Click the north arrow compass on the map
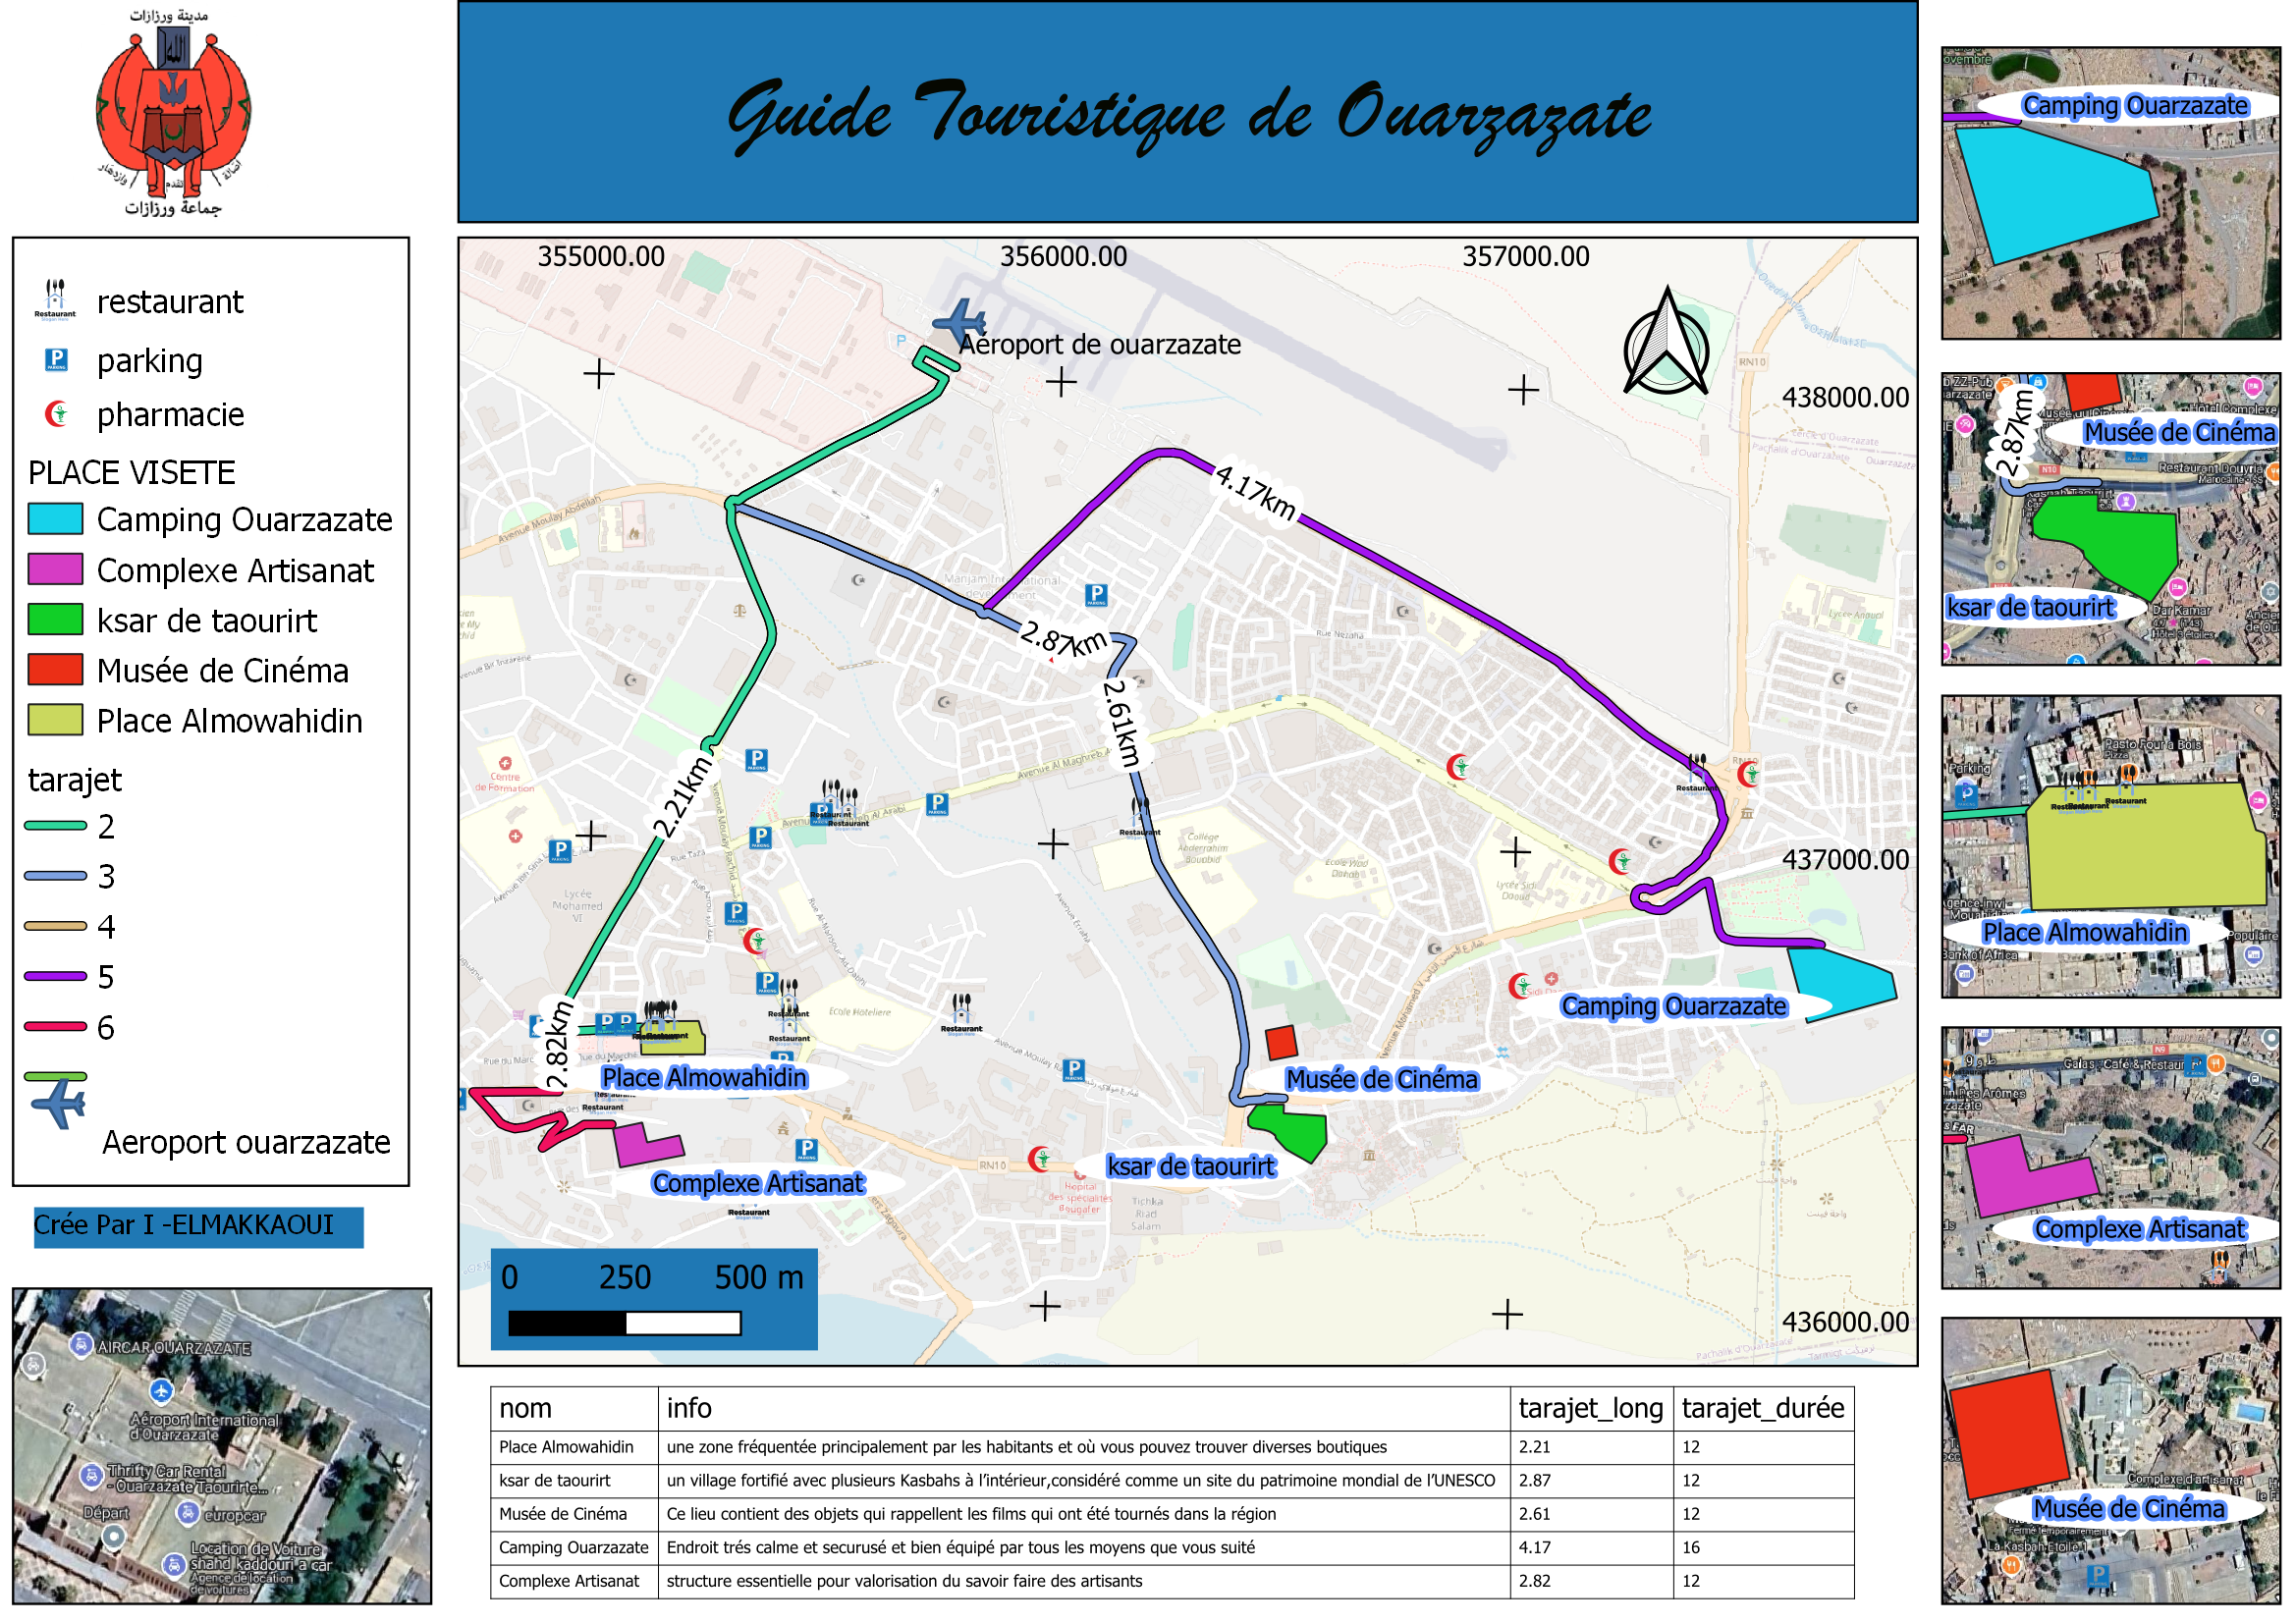Image resolution: width=2296 pixels, height=1623 pixels. (1667, 341)
